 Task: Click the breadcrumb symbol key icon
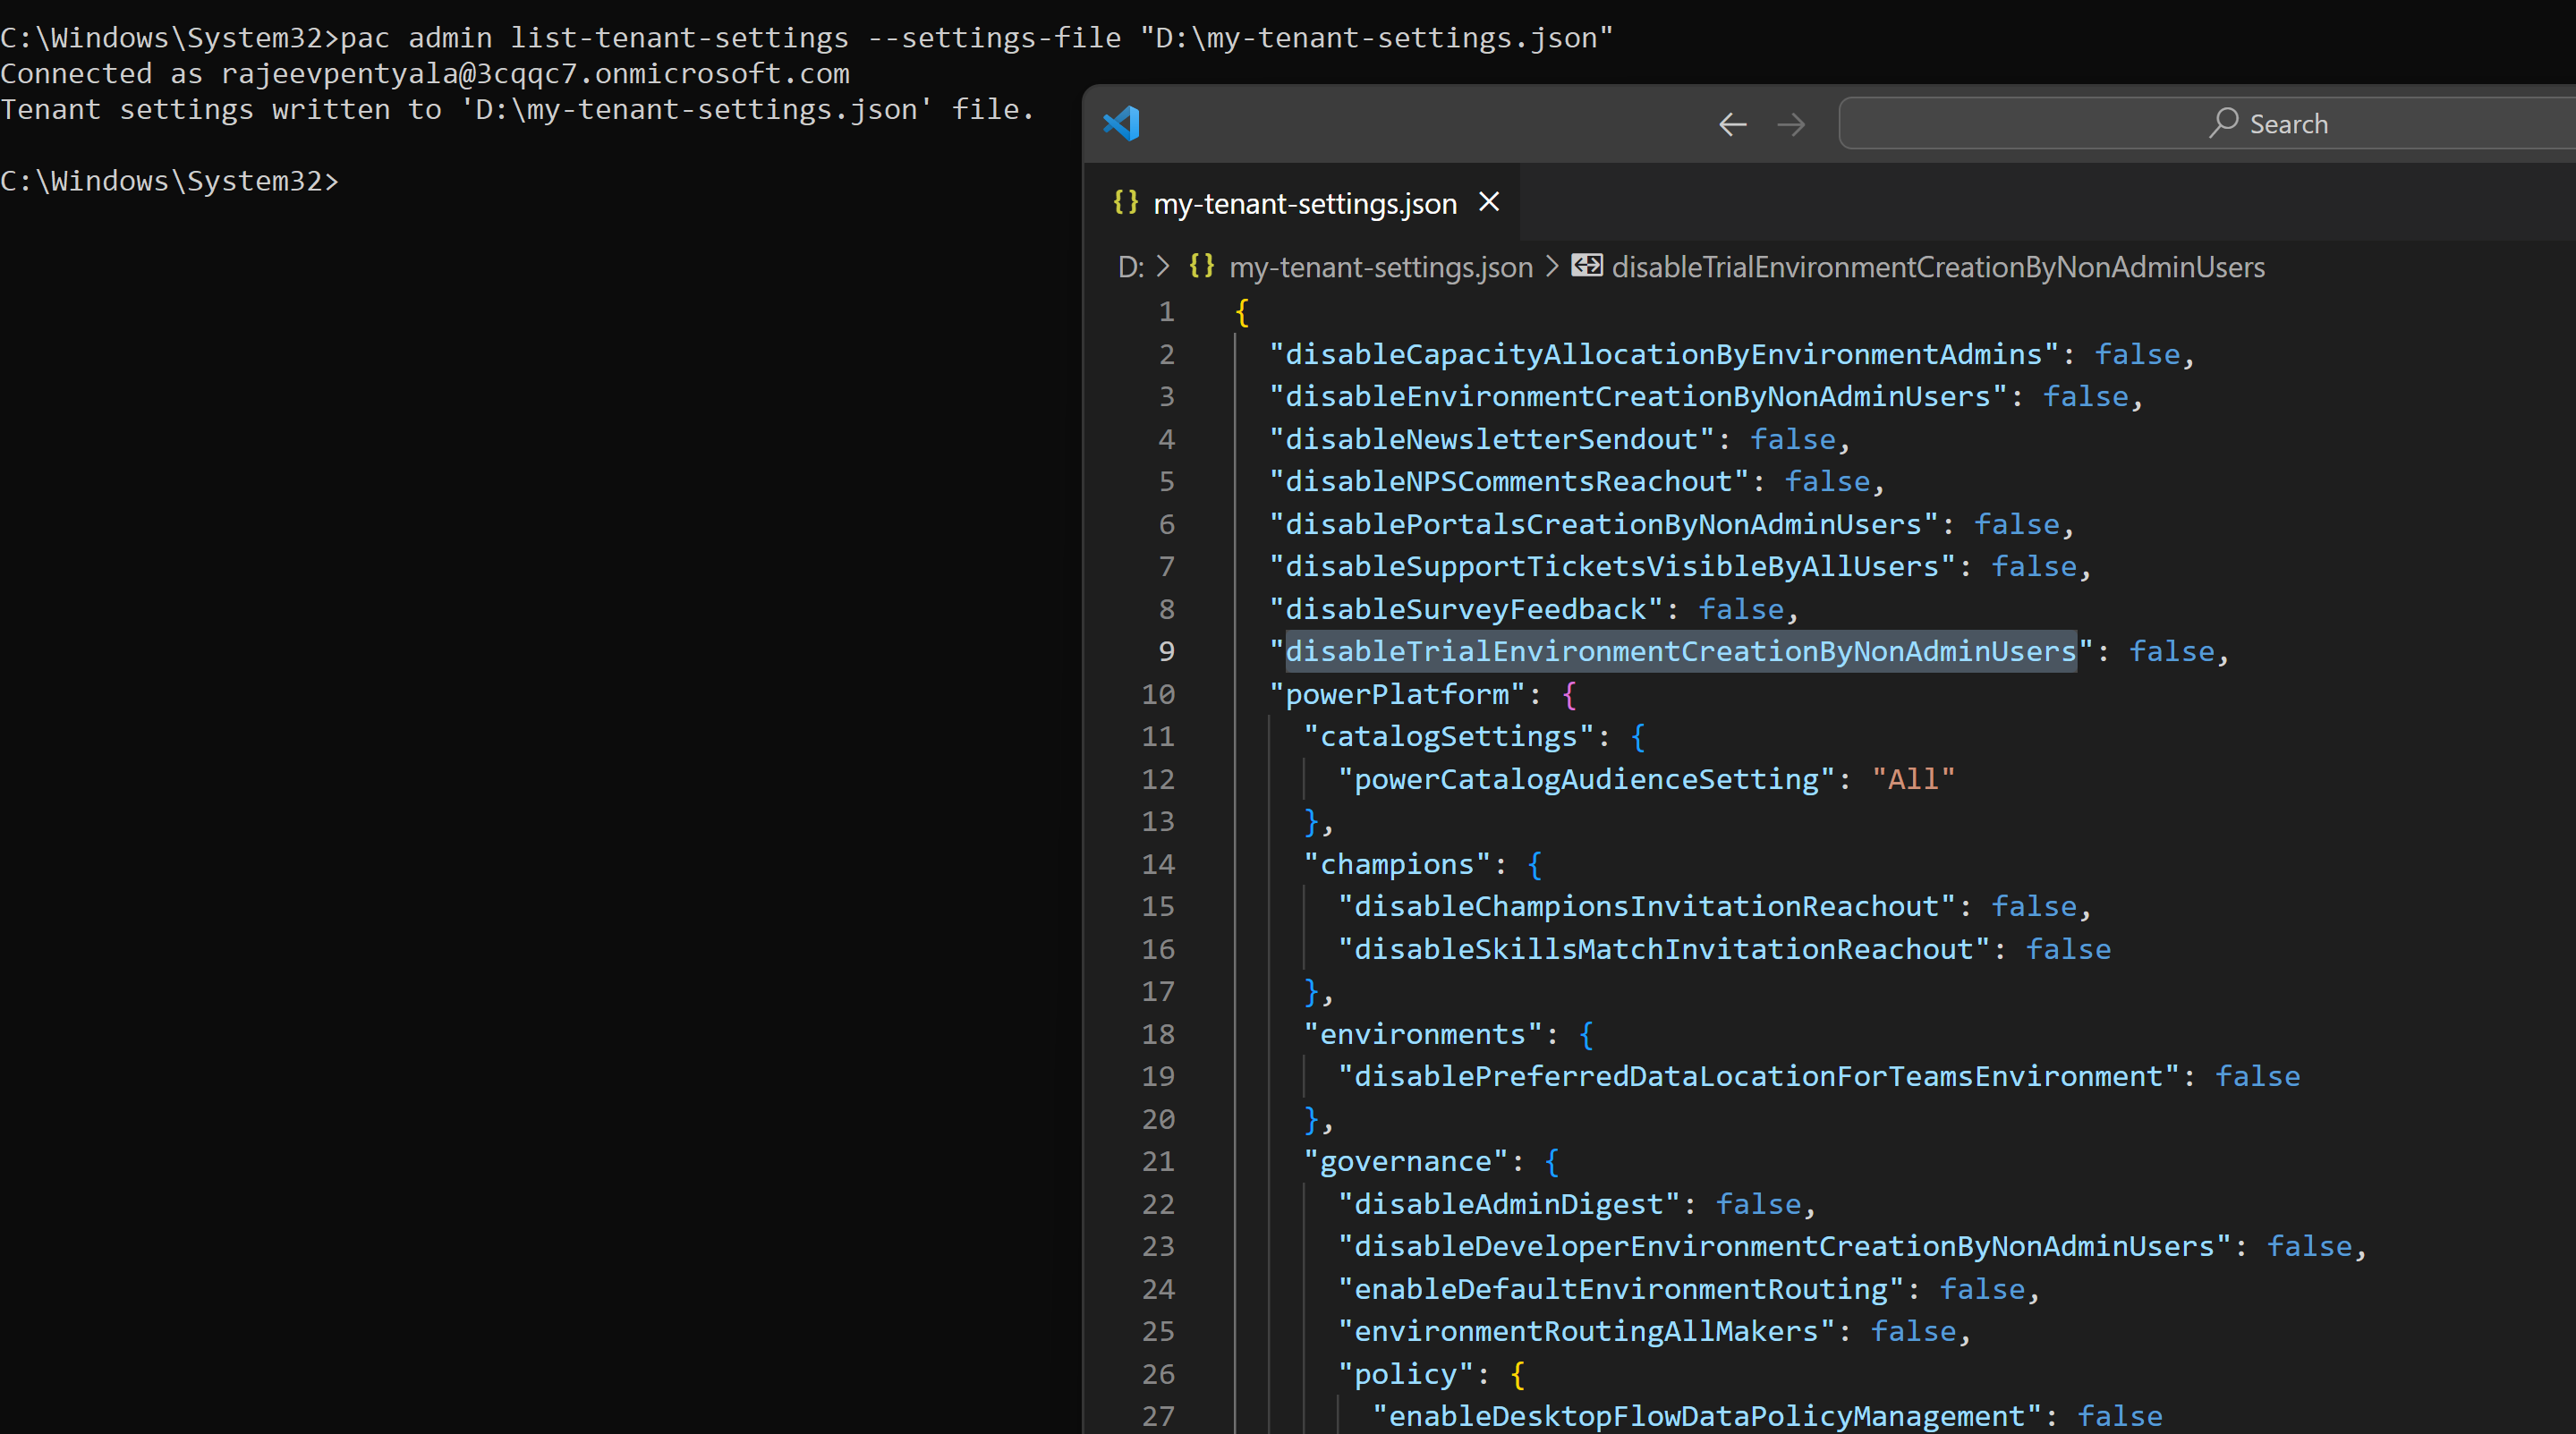coord(1586,266)
